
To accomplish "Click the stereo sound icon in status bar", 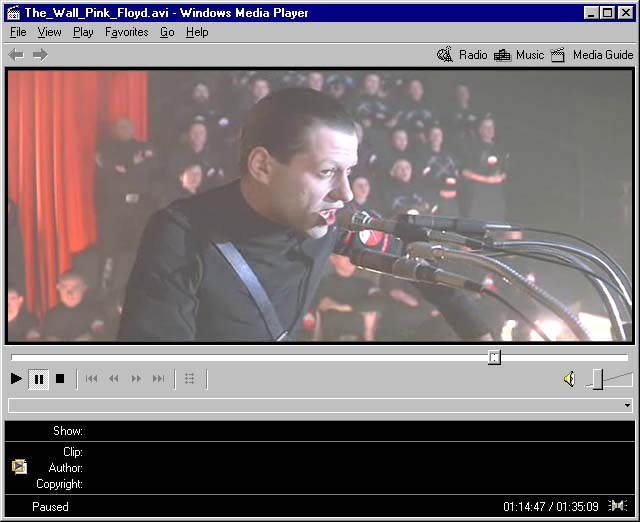I will (618, 506).
